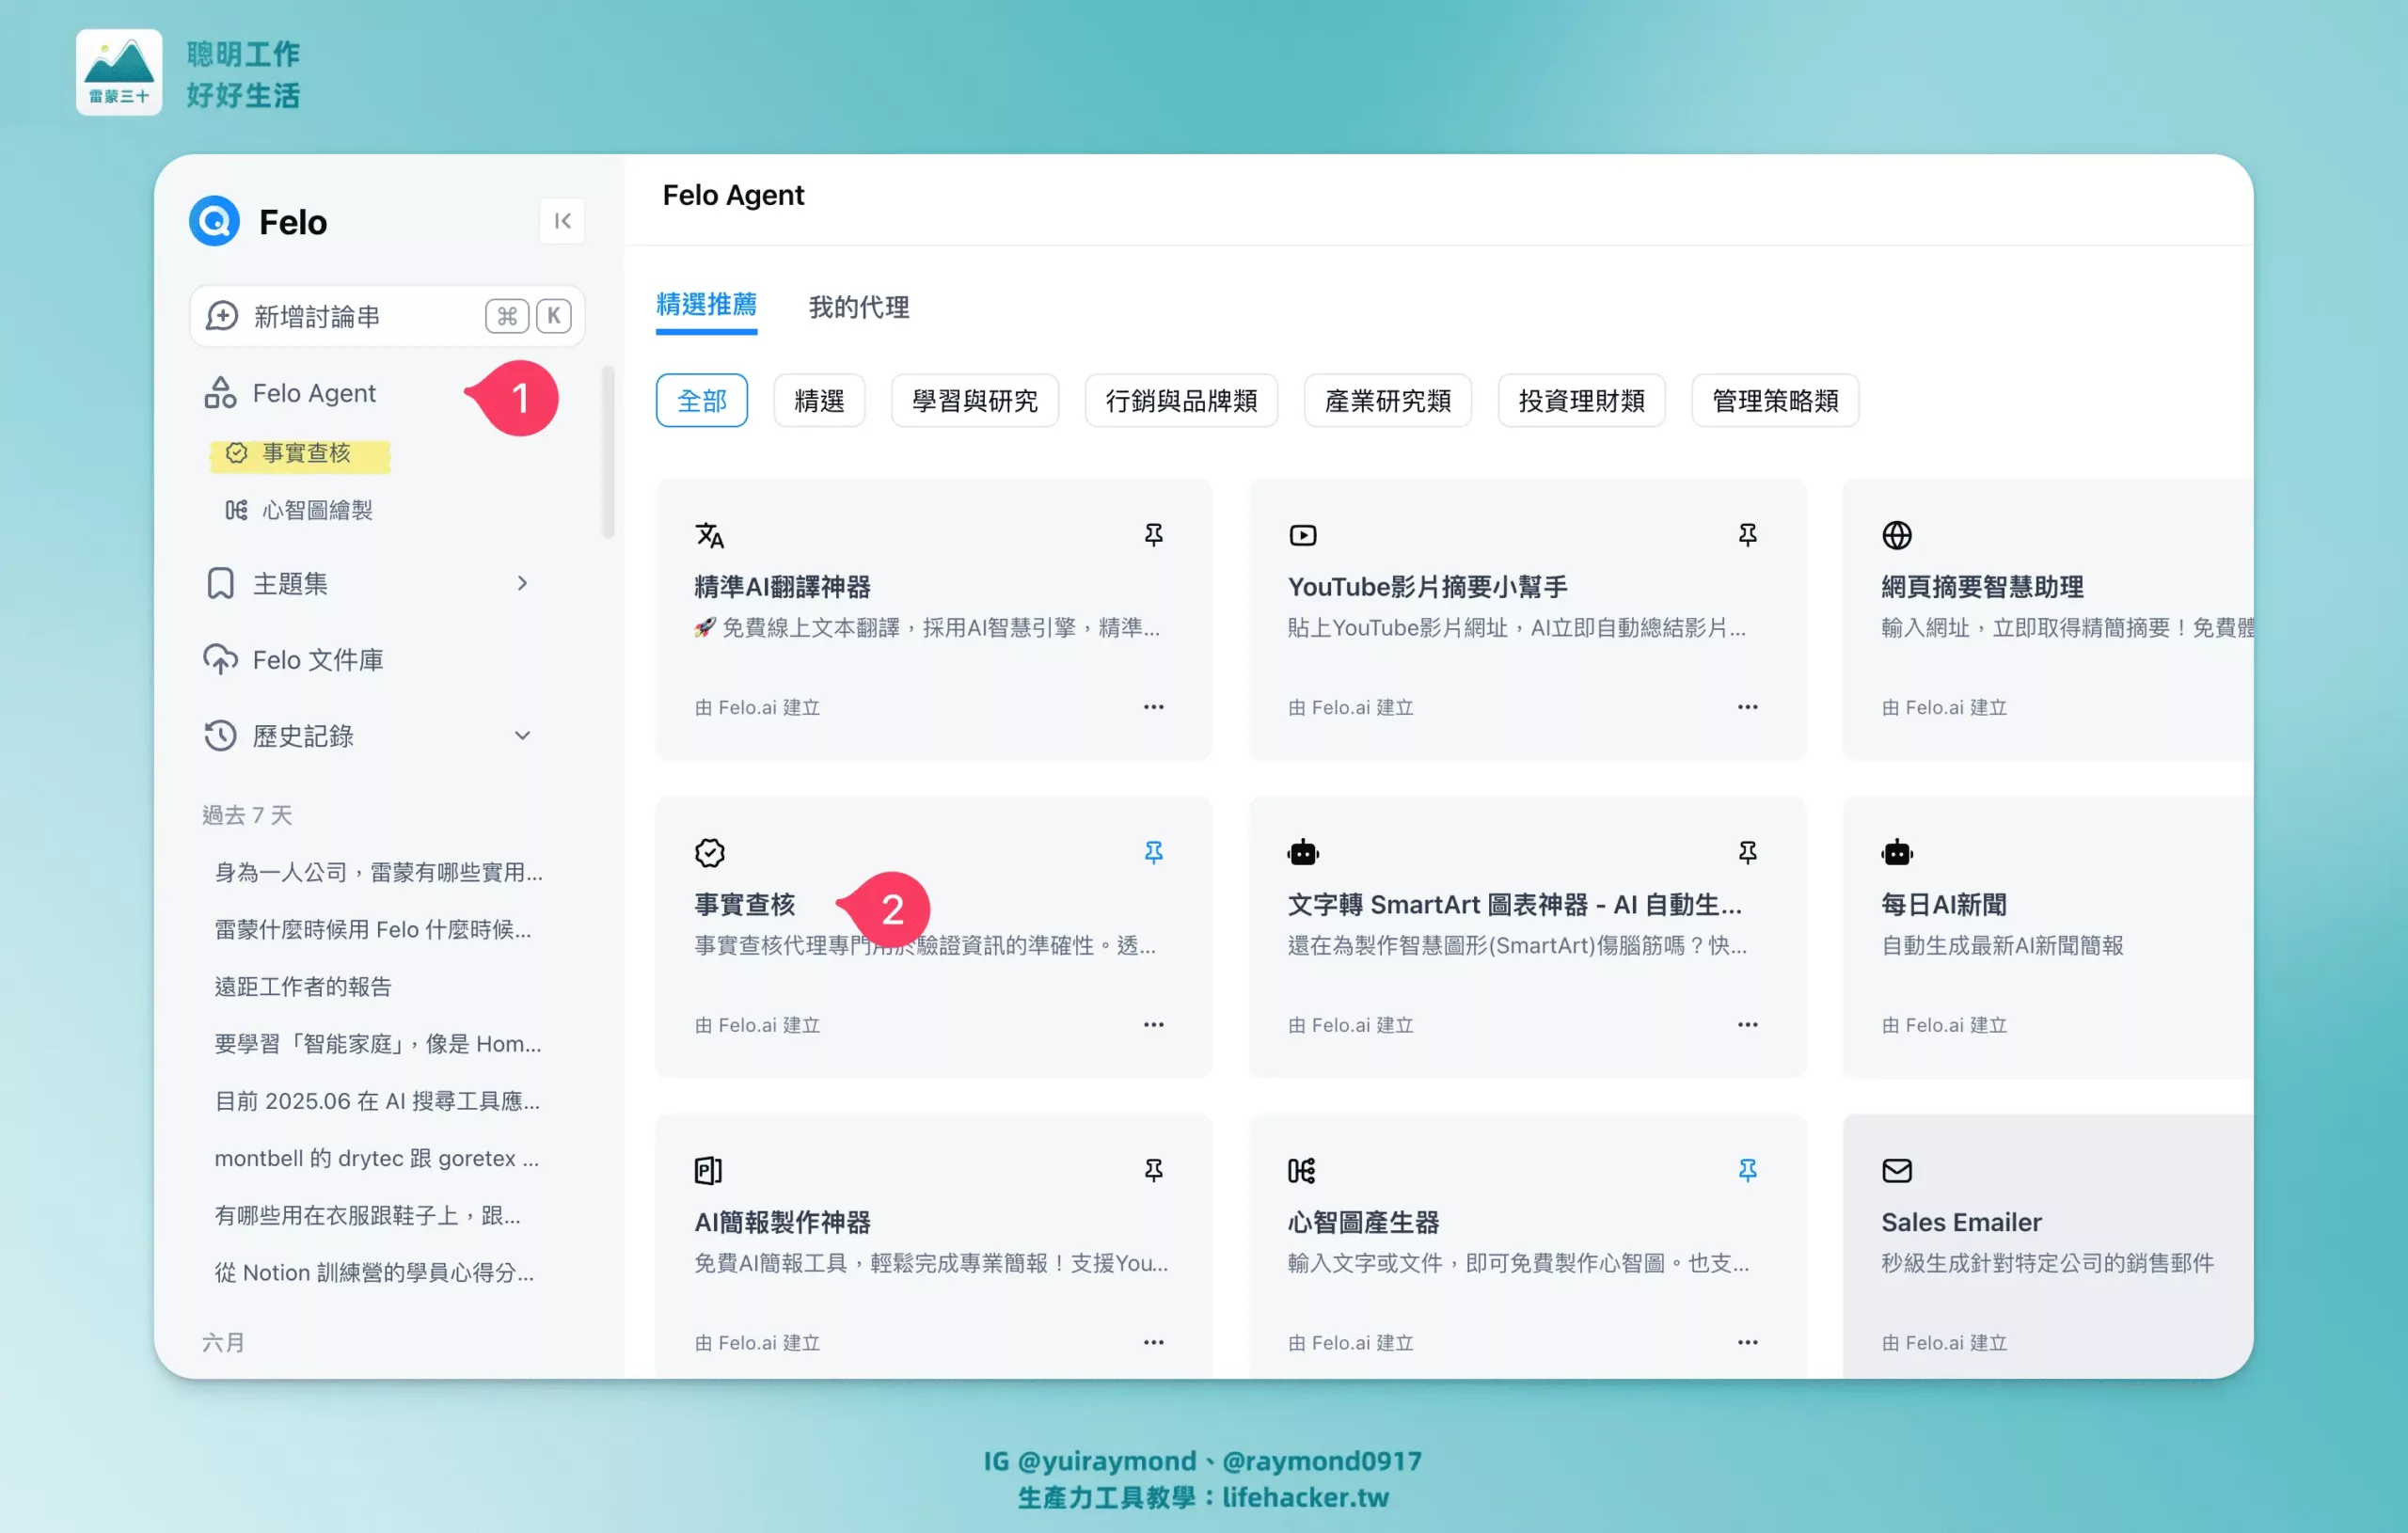Open the 精準AI翻譯神器 agent title
2408x1533 pixels.
pos(782,587)
